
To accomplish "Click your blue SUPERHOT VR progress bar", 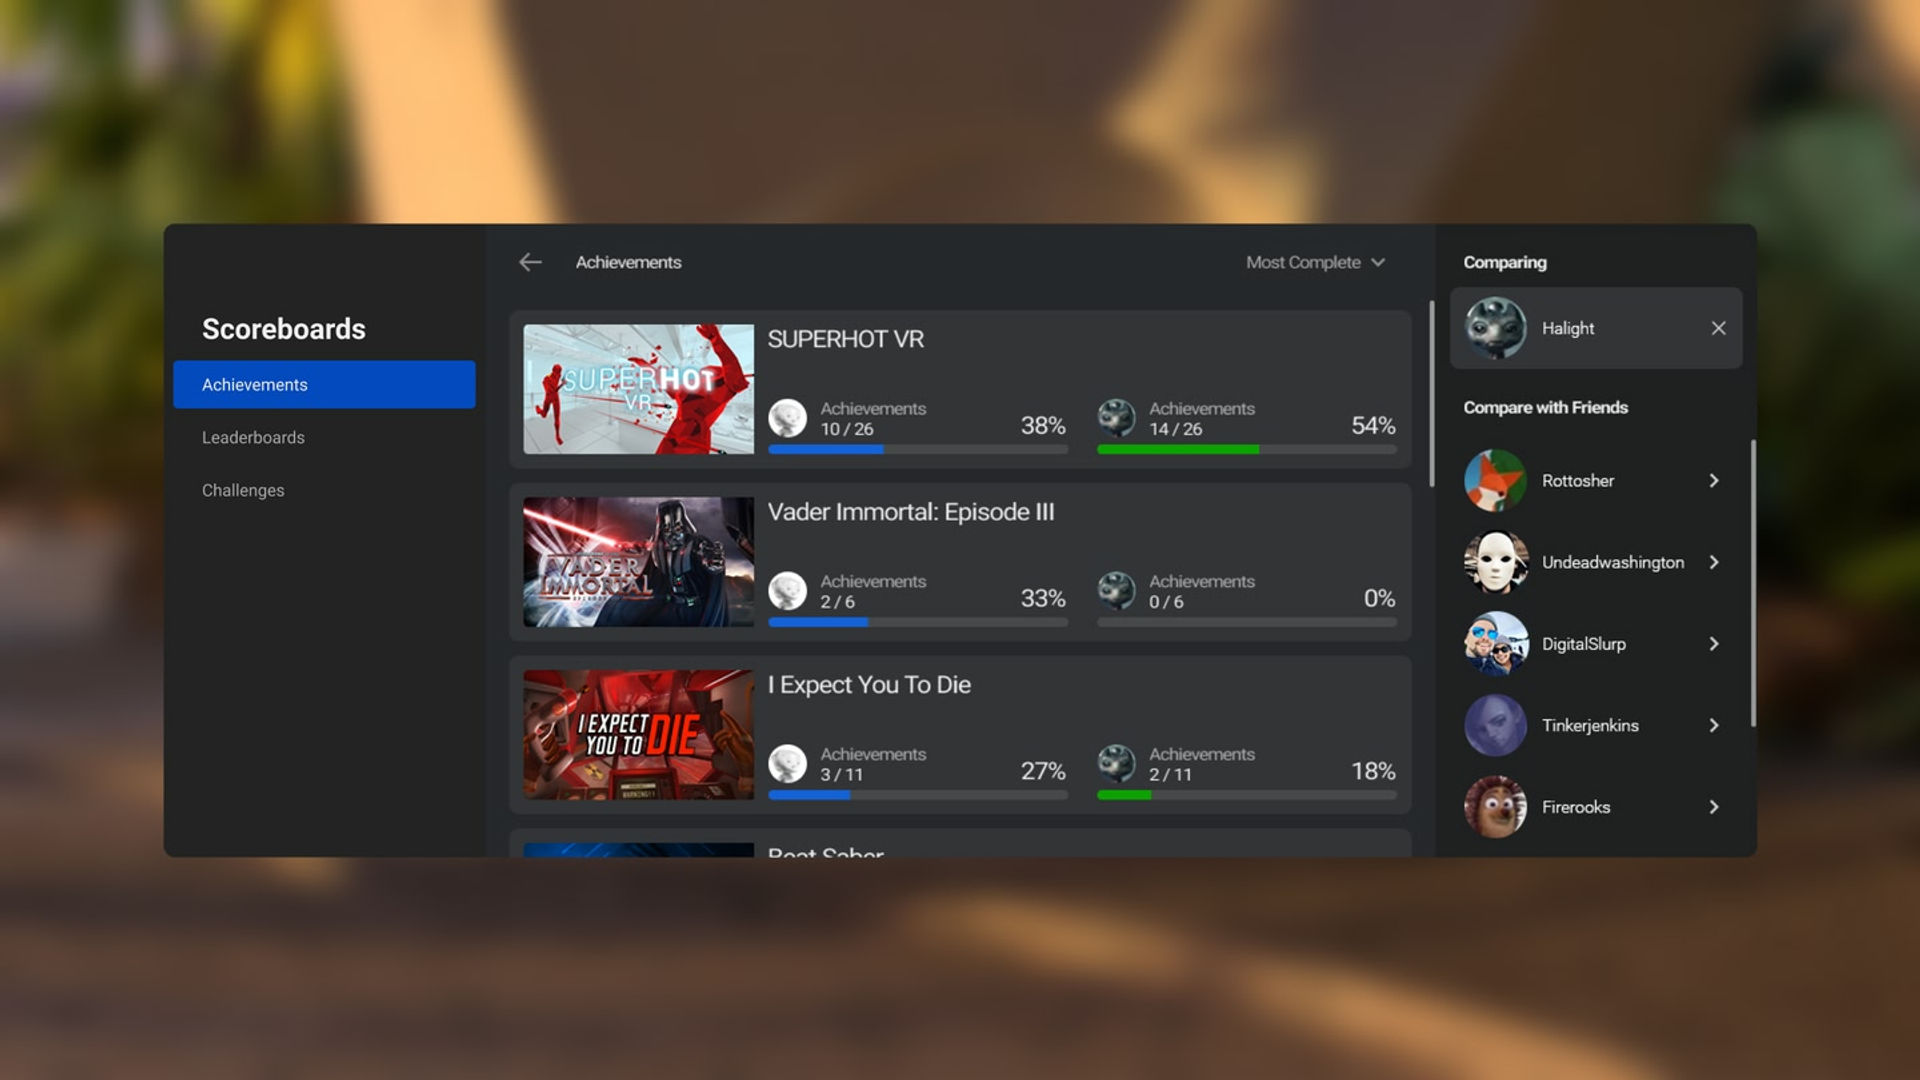I will click(x=918, y=450).
